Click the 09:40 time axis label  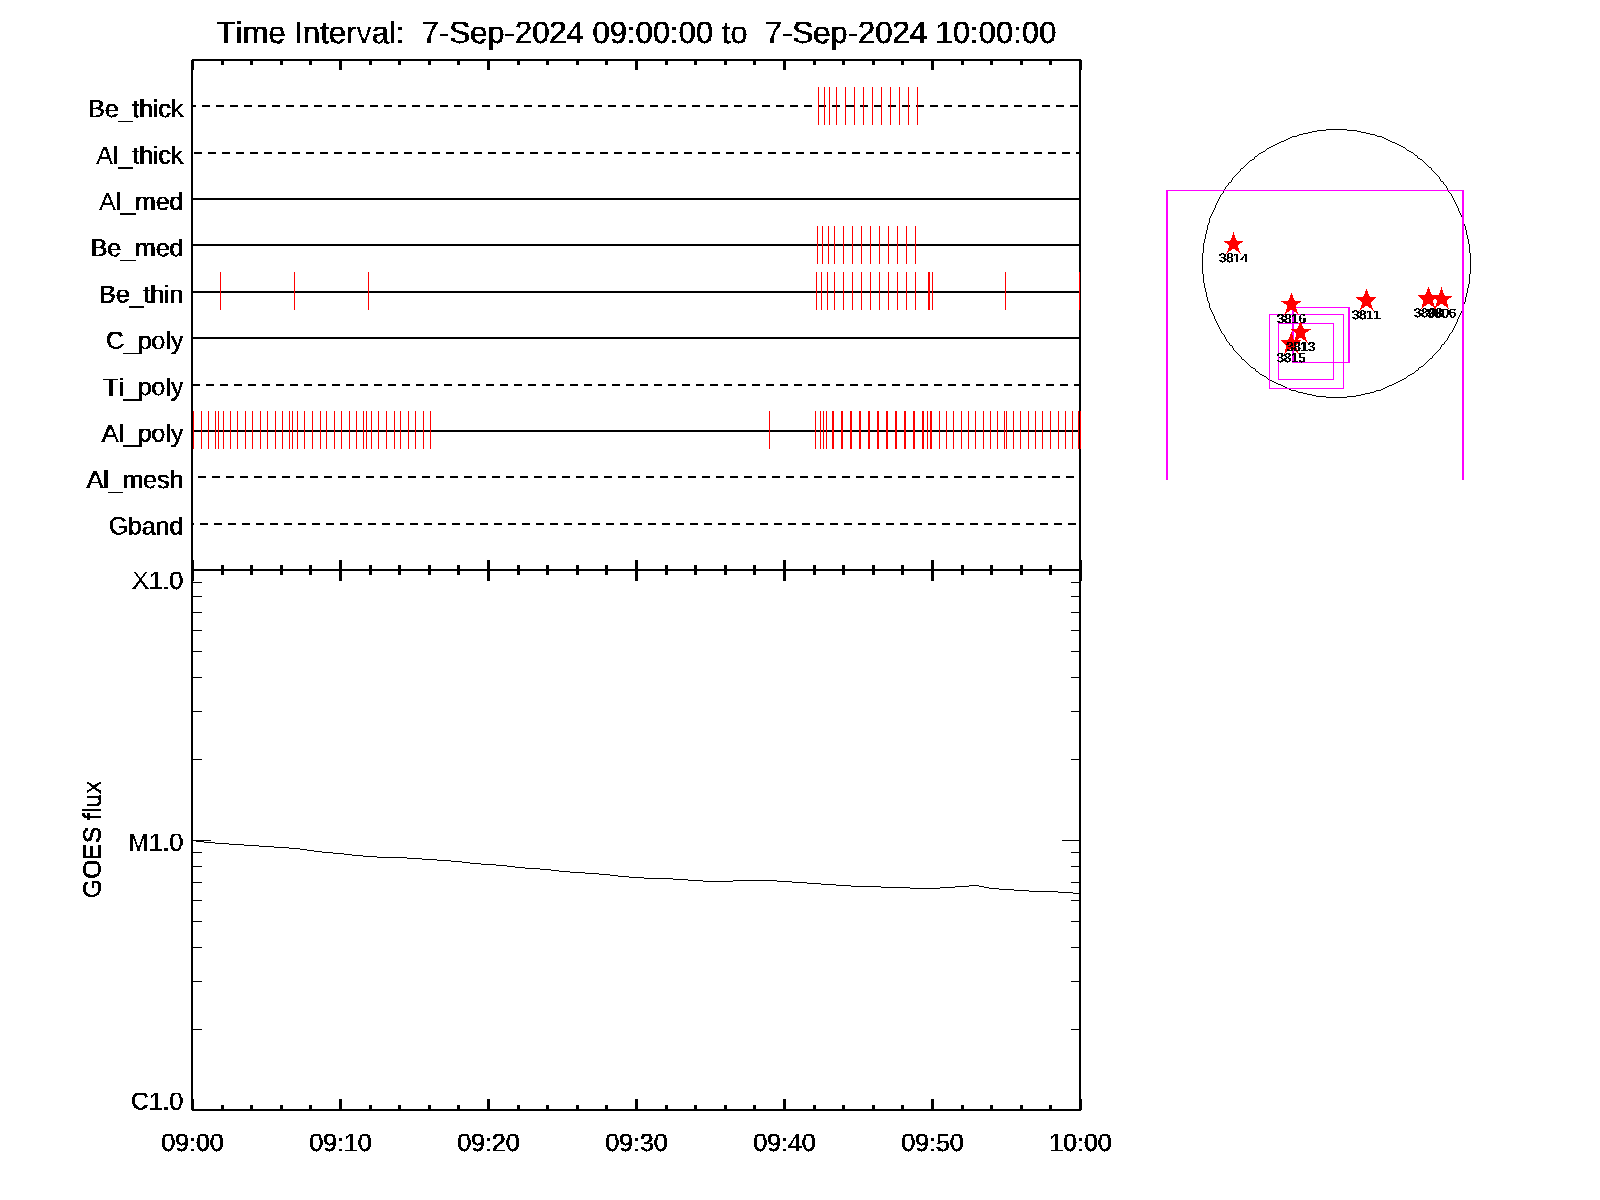coord(784,1142)
